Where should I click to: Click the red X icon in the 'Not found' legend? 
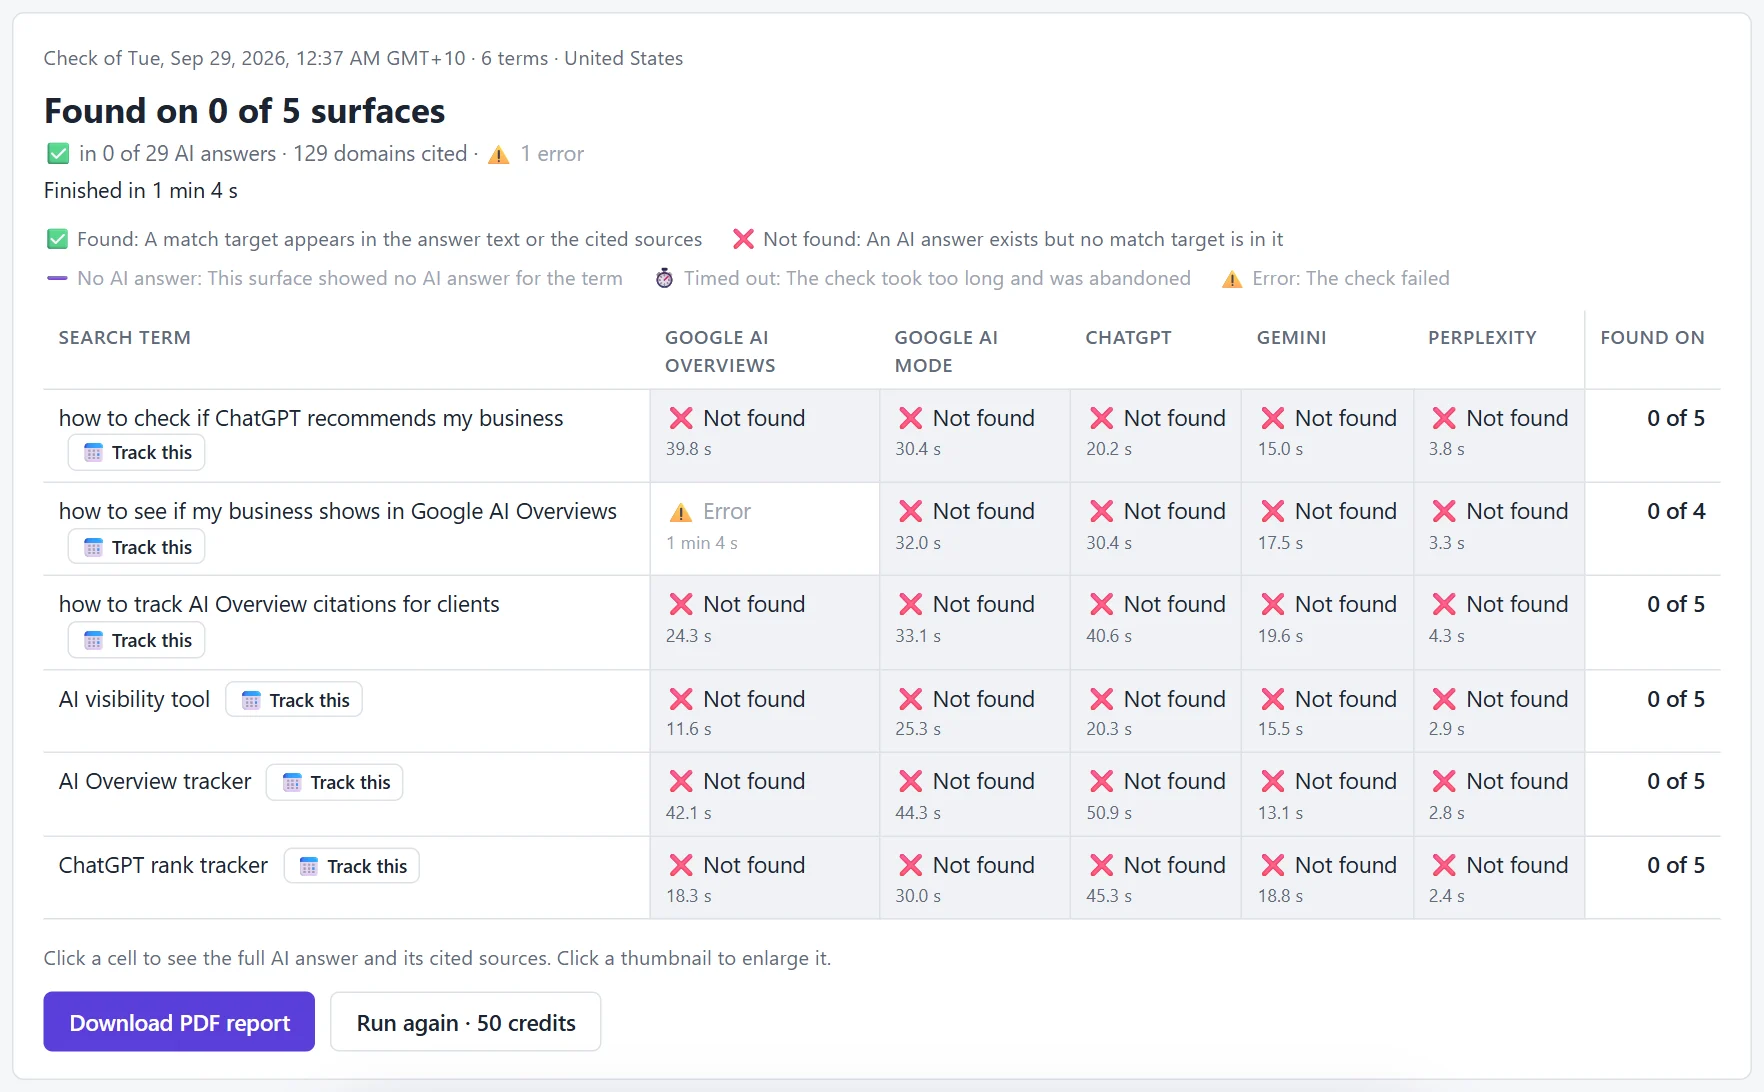743,239
